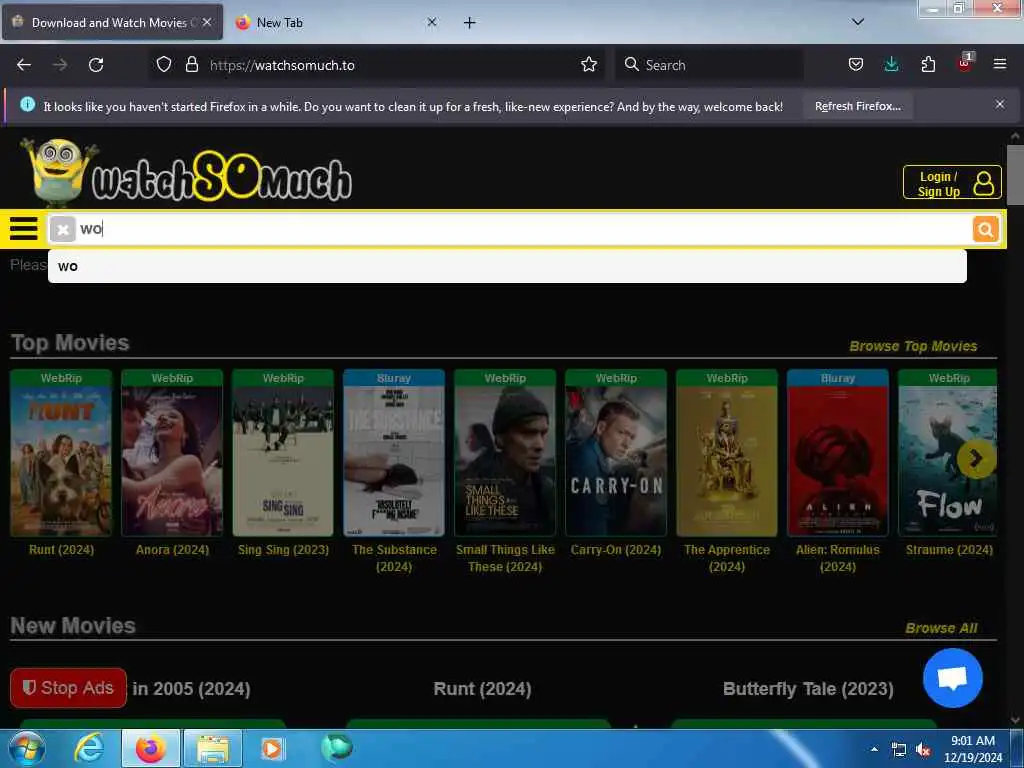This screenshot has width=1024, height=768.
Task: Open the Save to Pocket icon
Action: click(856, 65)
